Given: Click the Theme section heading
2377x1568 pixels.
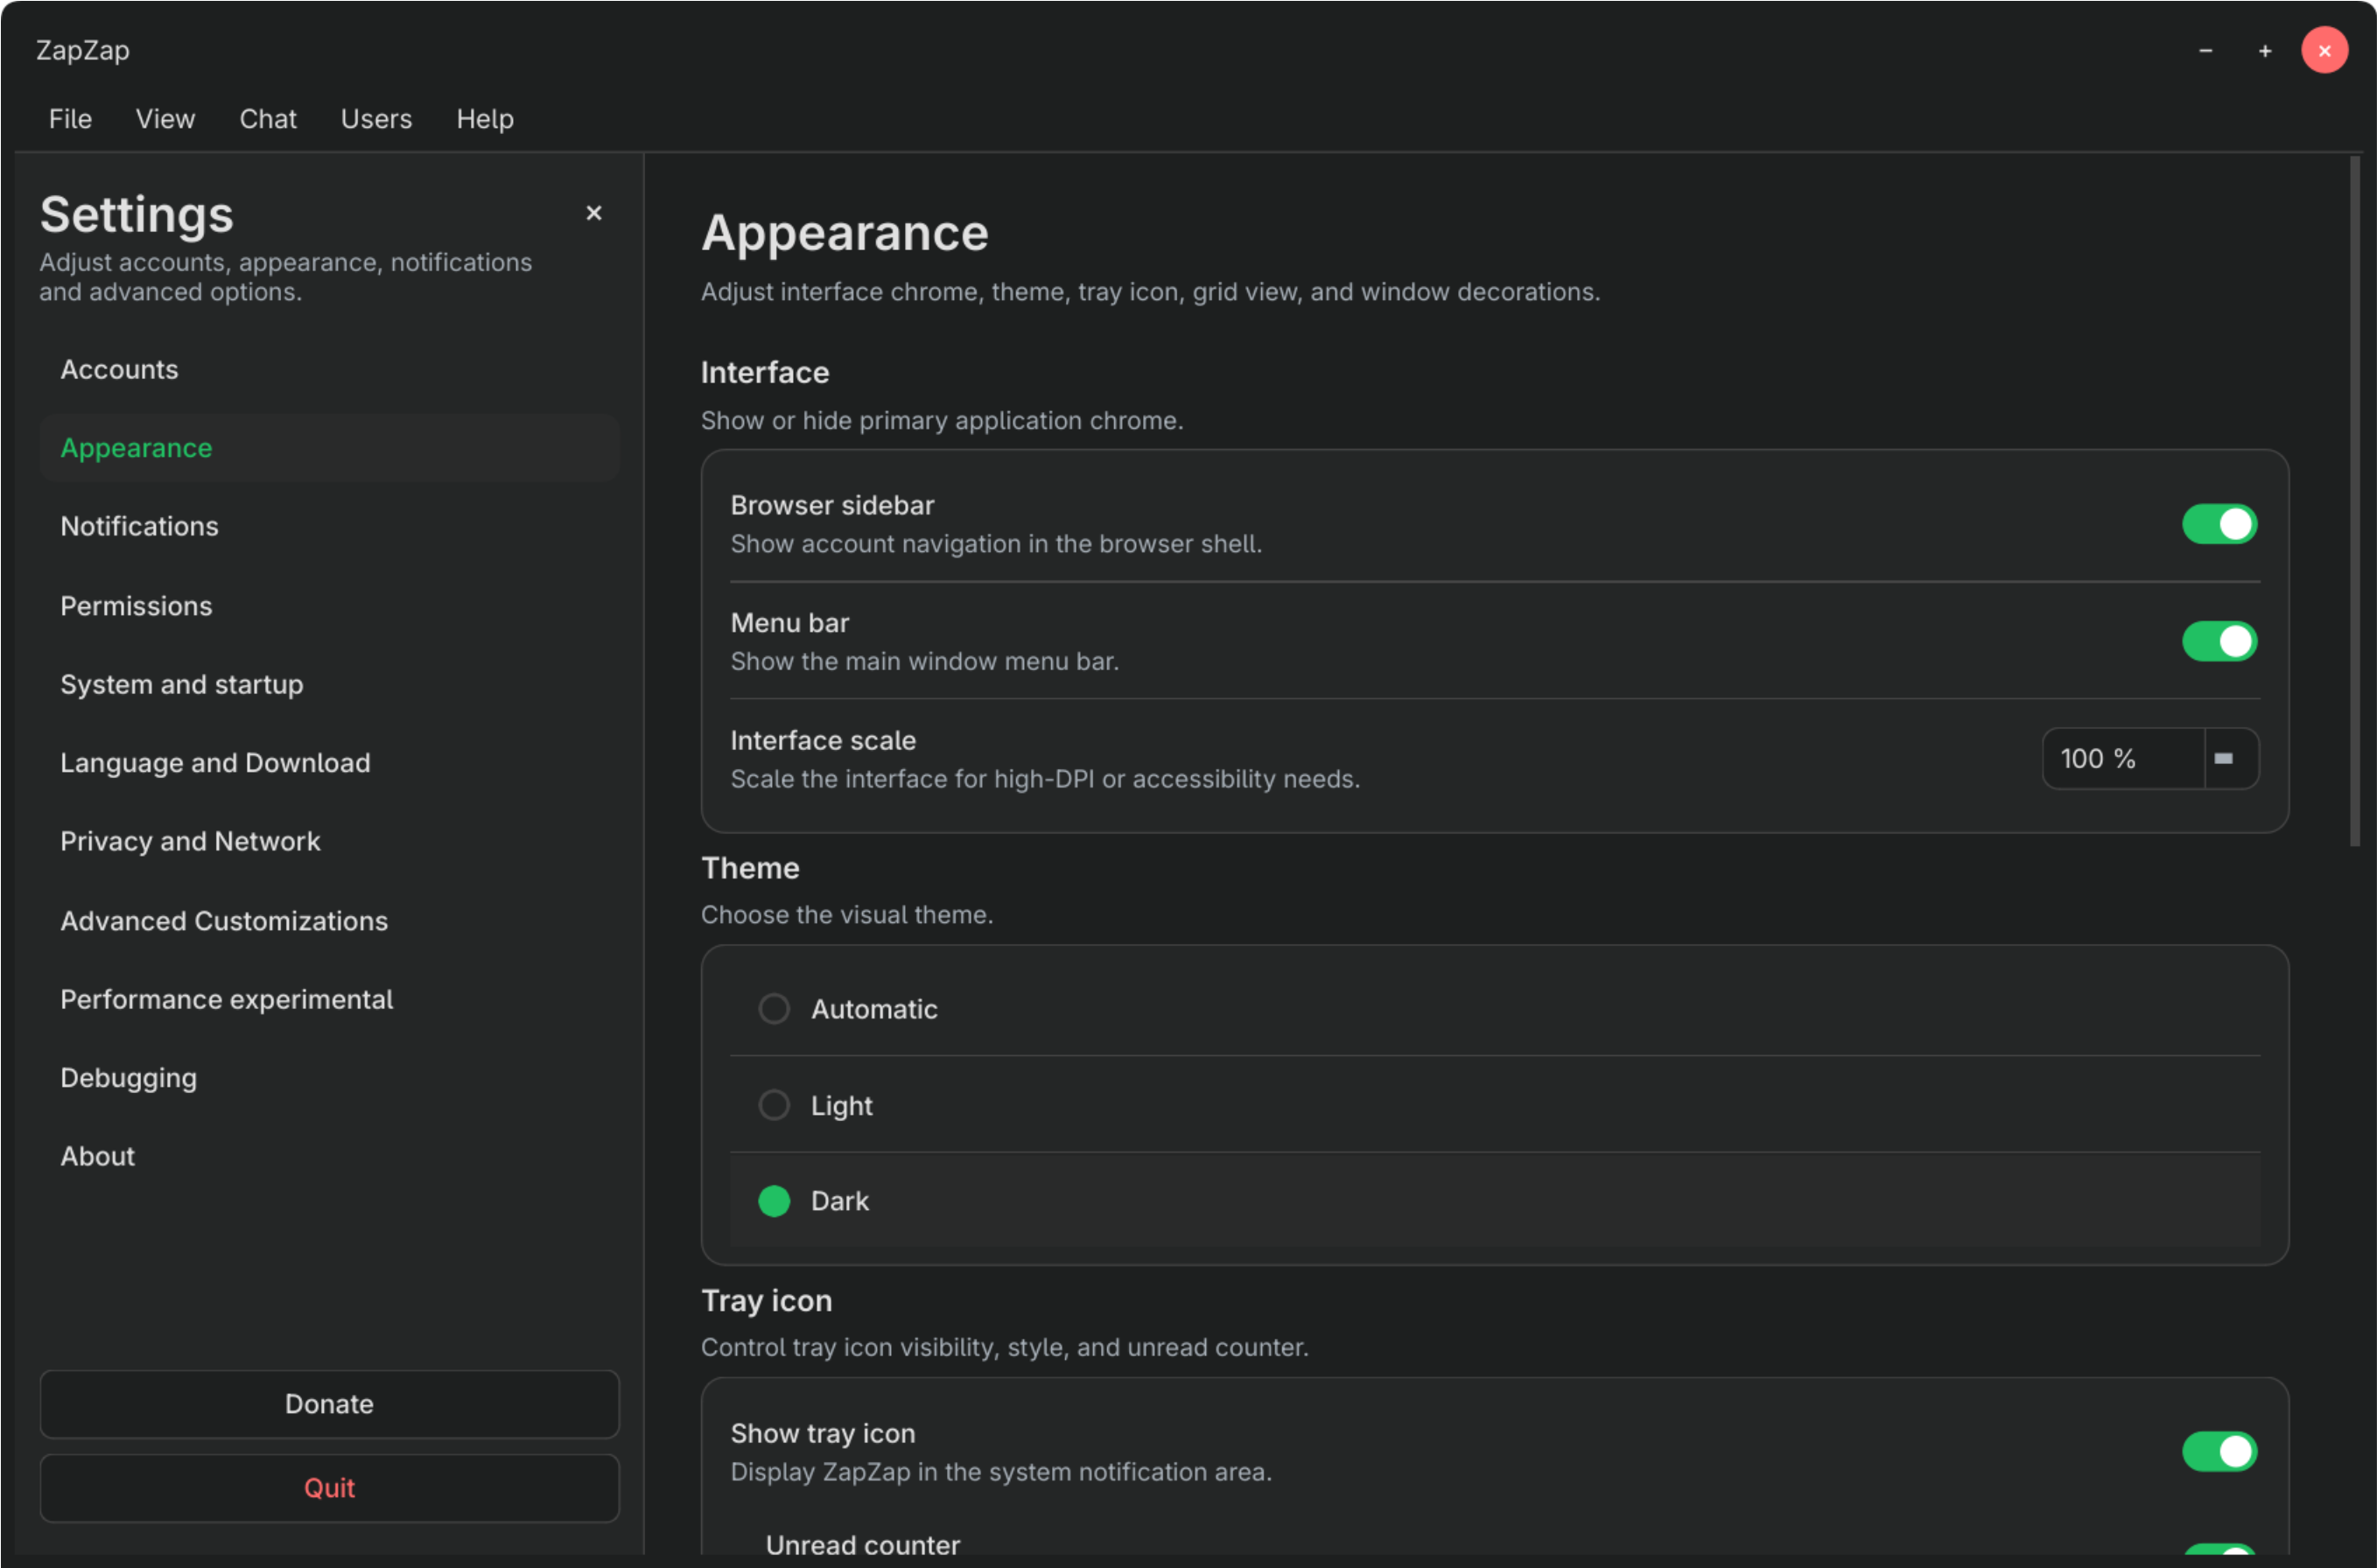Looking at the screenshot, I should tap(750, 868).
